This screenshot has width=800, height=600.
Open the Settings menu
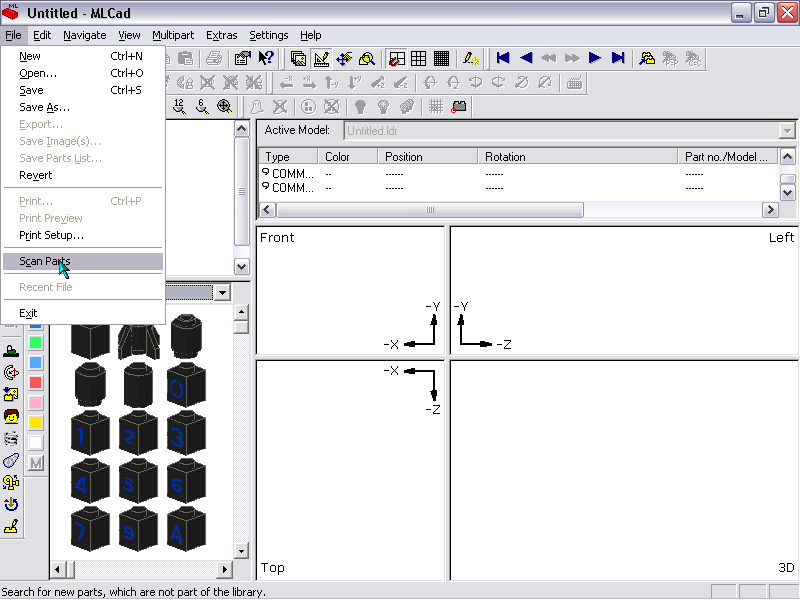click(x=268, y=35)
